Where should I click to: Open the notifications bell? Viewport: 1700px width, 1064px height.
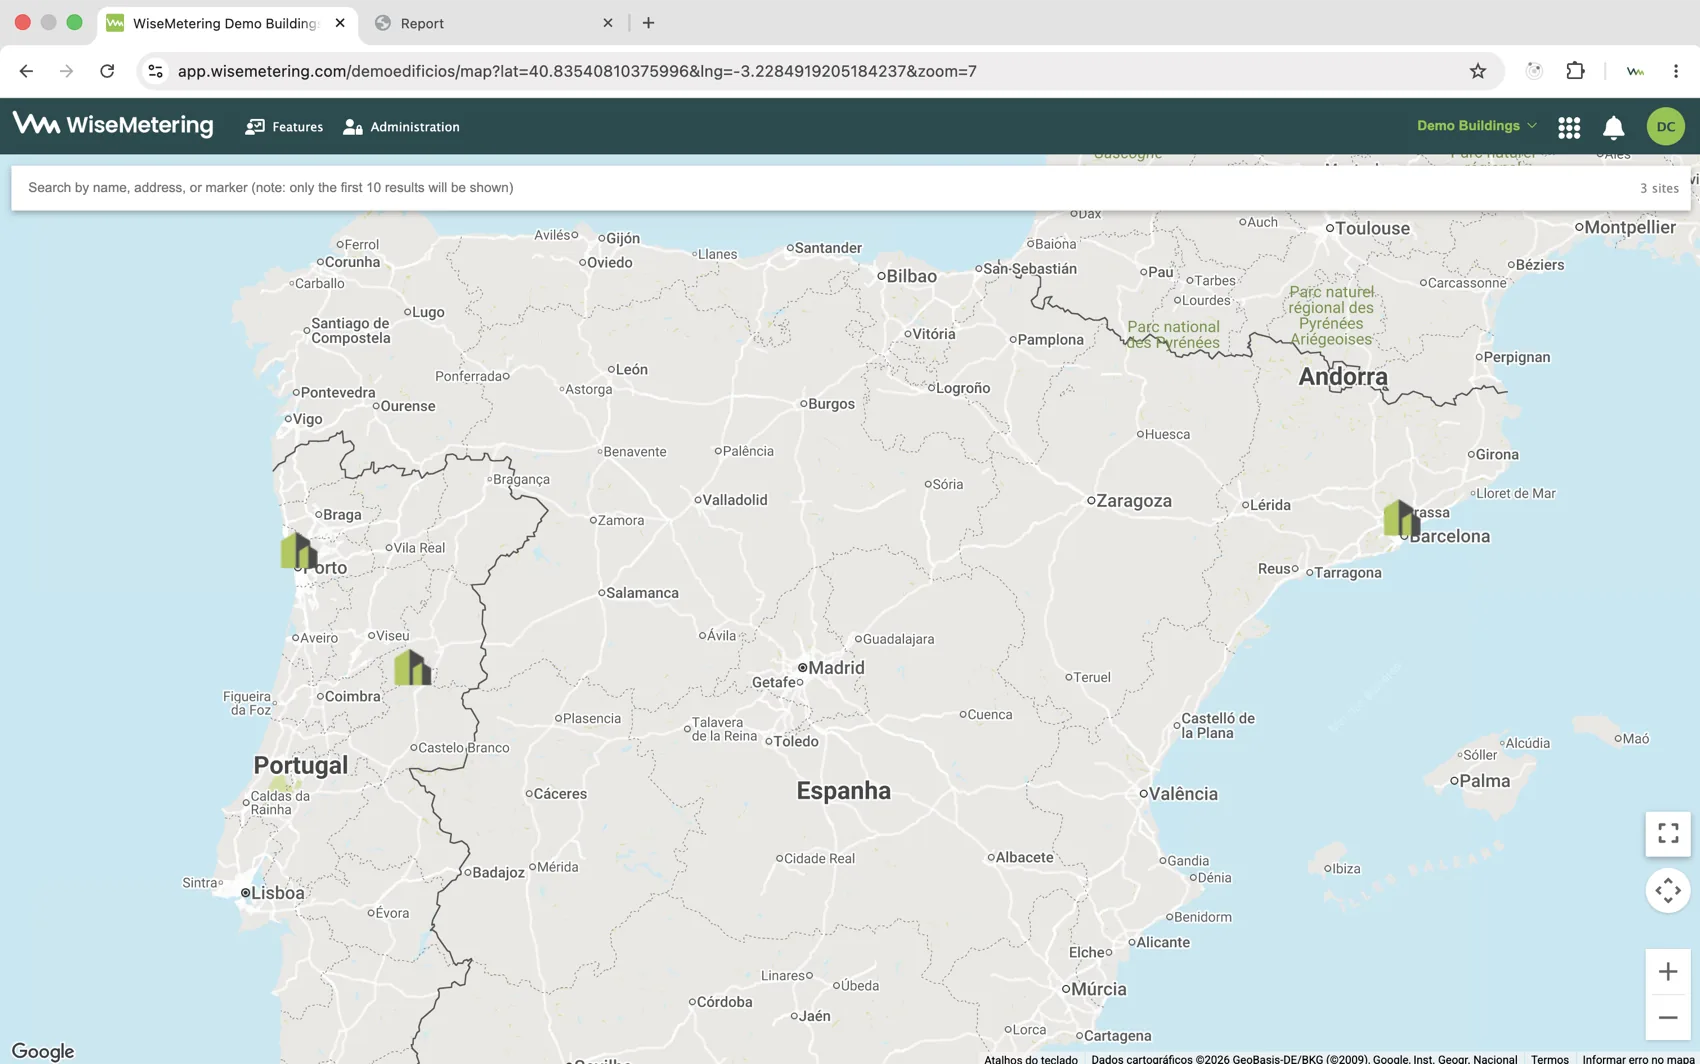pos(1614,127)
